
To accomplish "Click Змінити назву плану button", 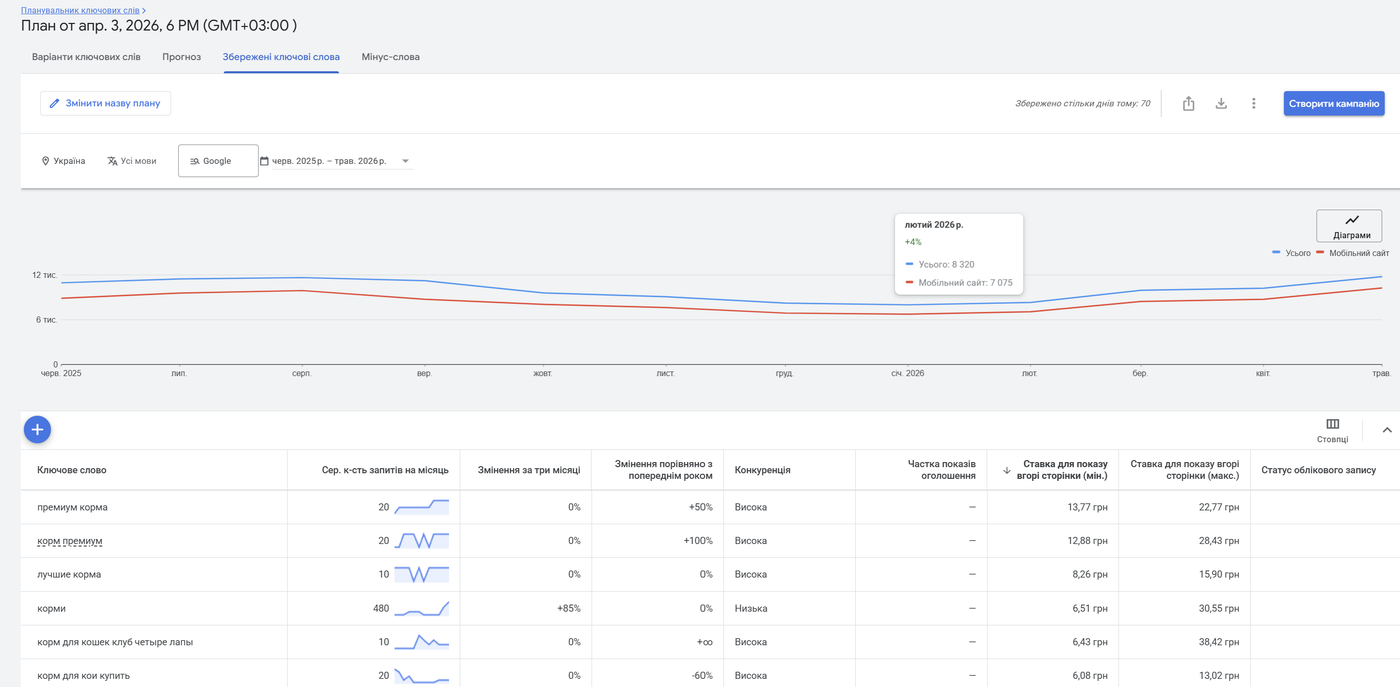I will [105, 103].
